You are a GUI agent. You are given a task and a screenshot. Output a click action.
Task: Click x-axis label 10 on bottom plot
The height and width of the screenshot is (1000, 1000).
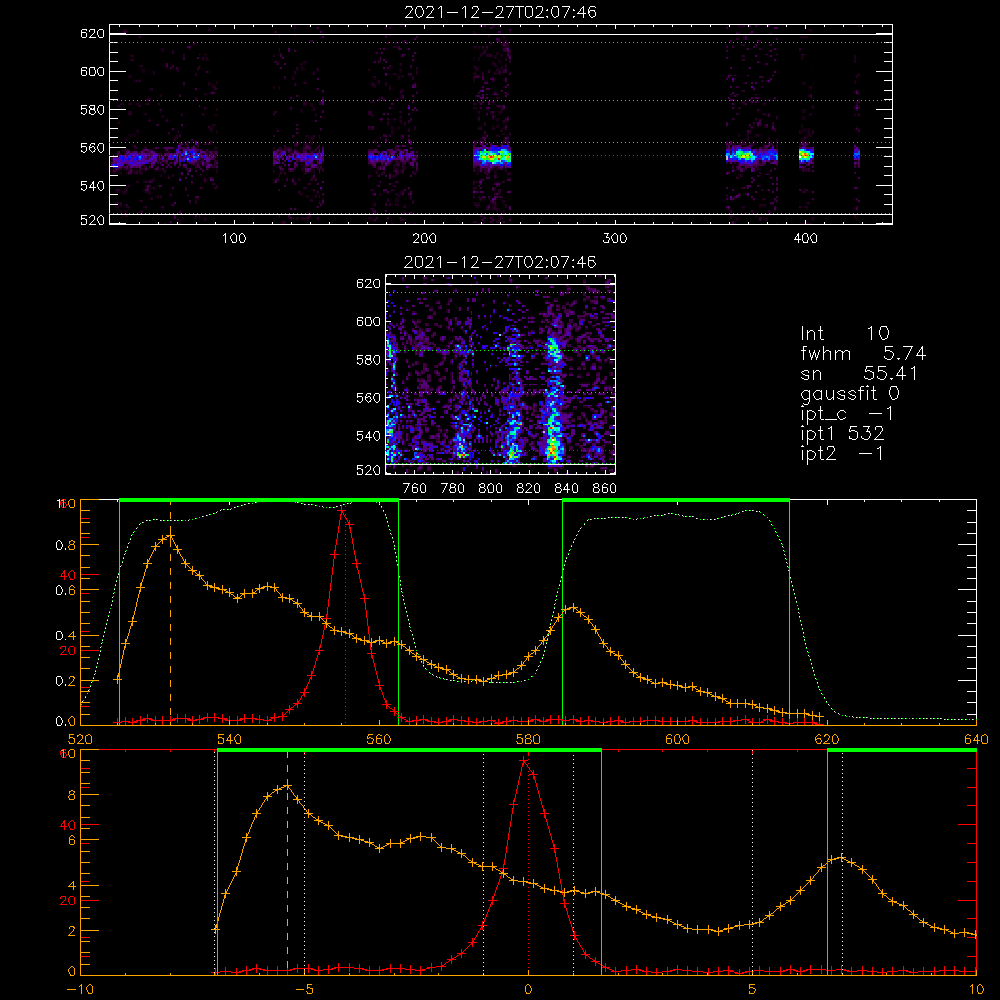pyautogui.click(x=976, y=989)
